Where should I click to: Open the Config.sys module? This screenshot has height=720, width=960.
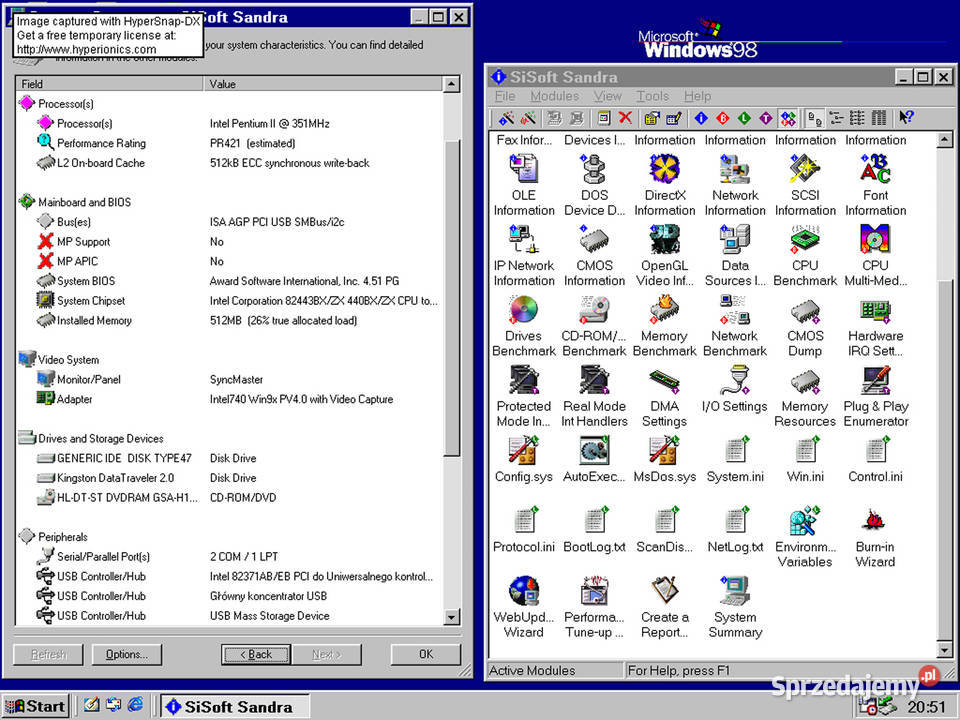[x=523, y=460]
